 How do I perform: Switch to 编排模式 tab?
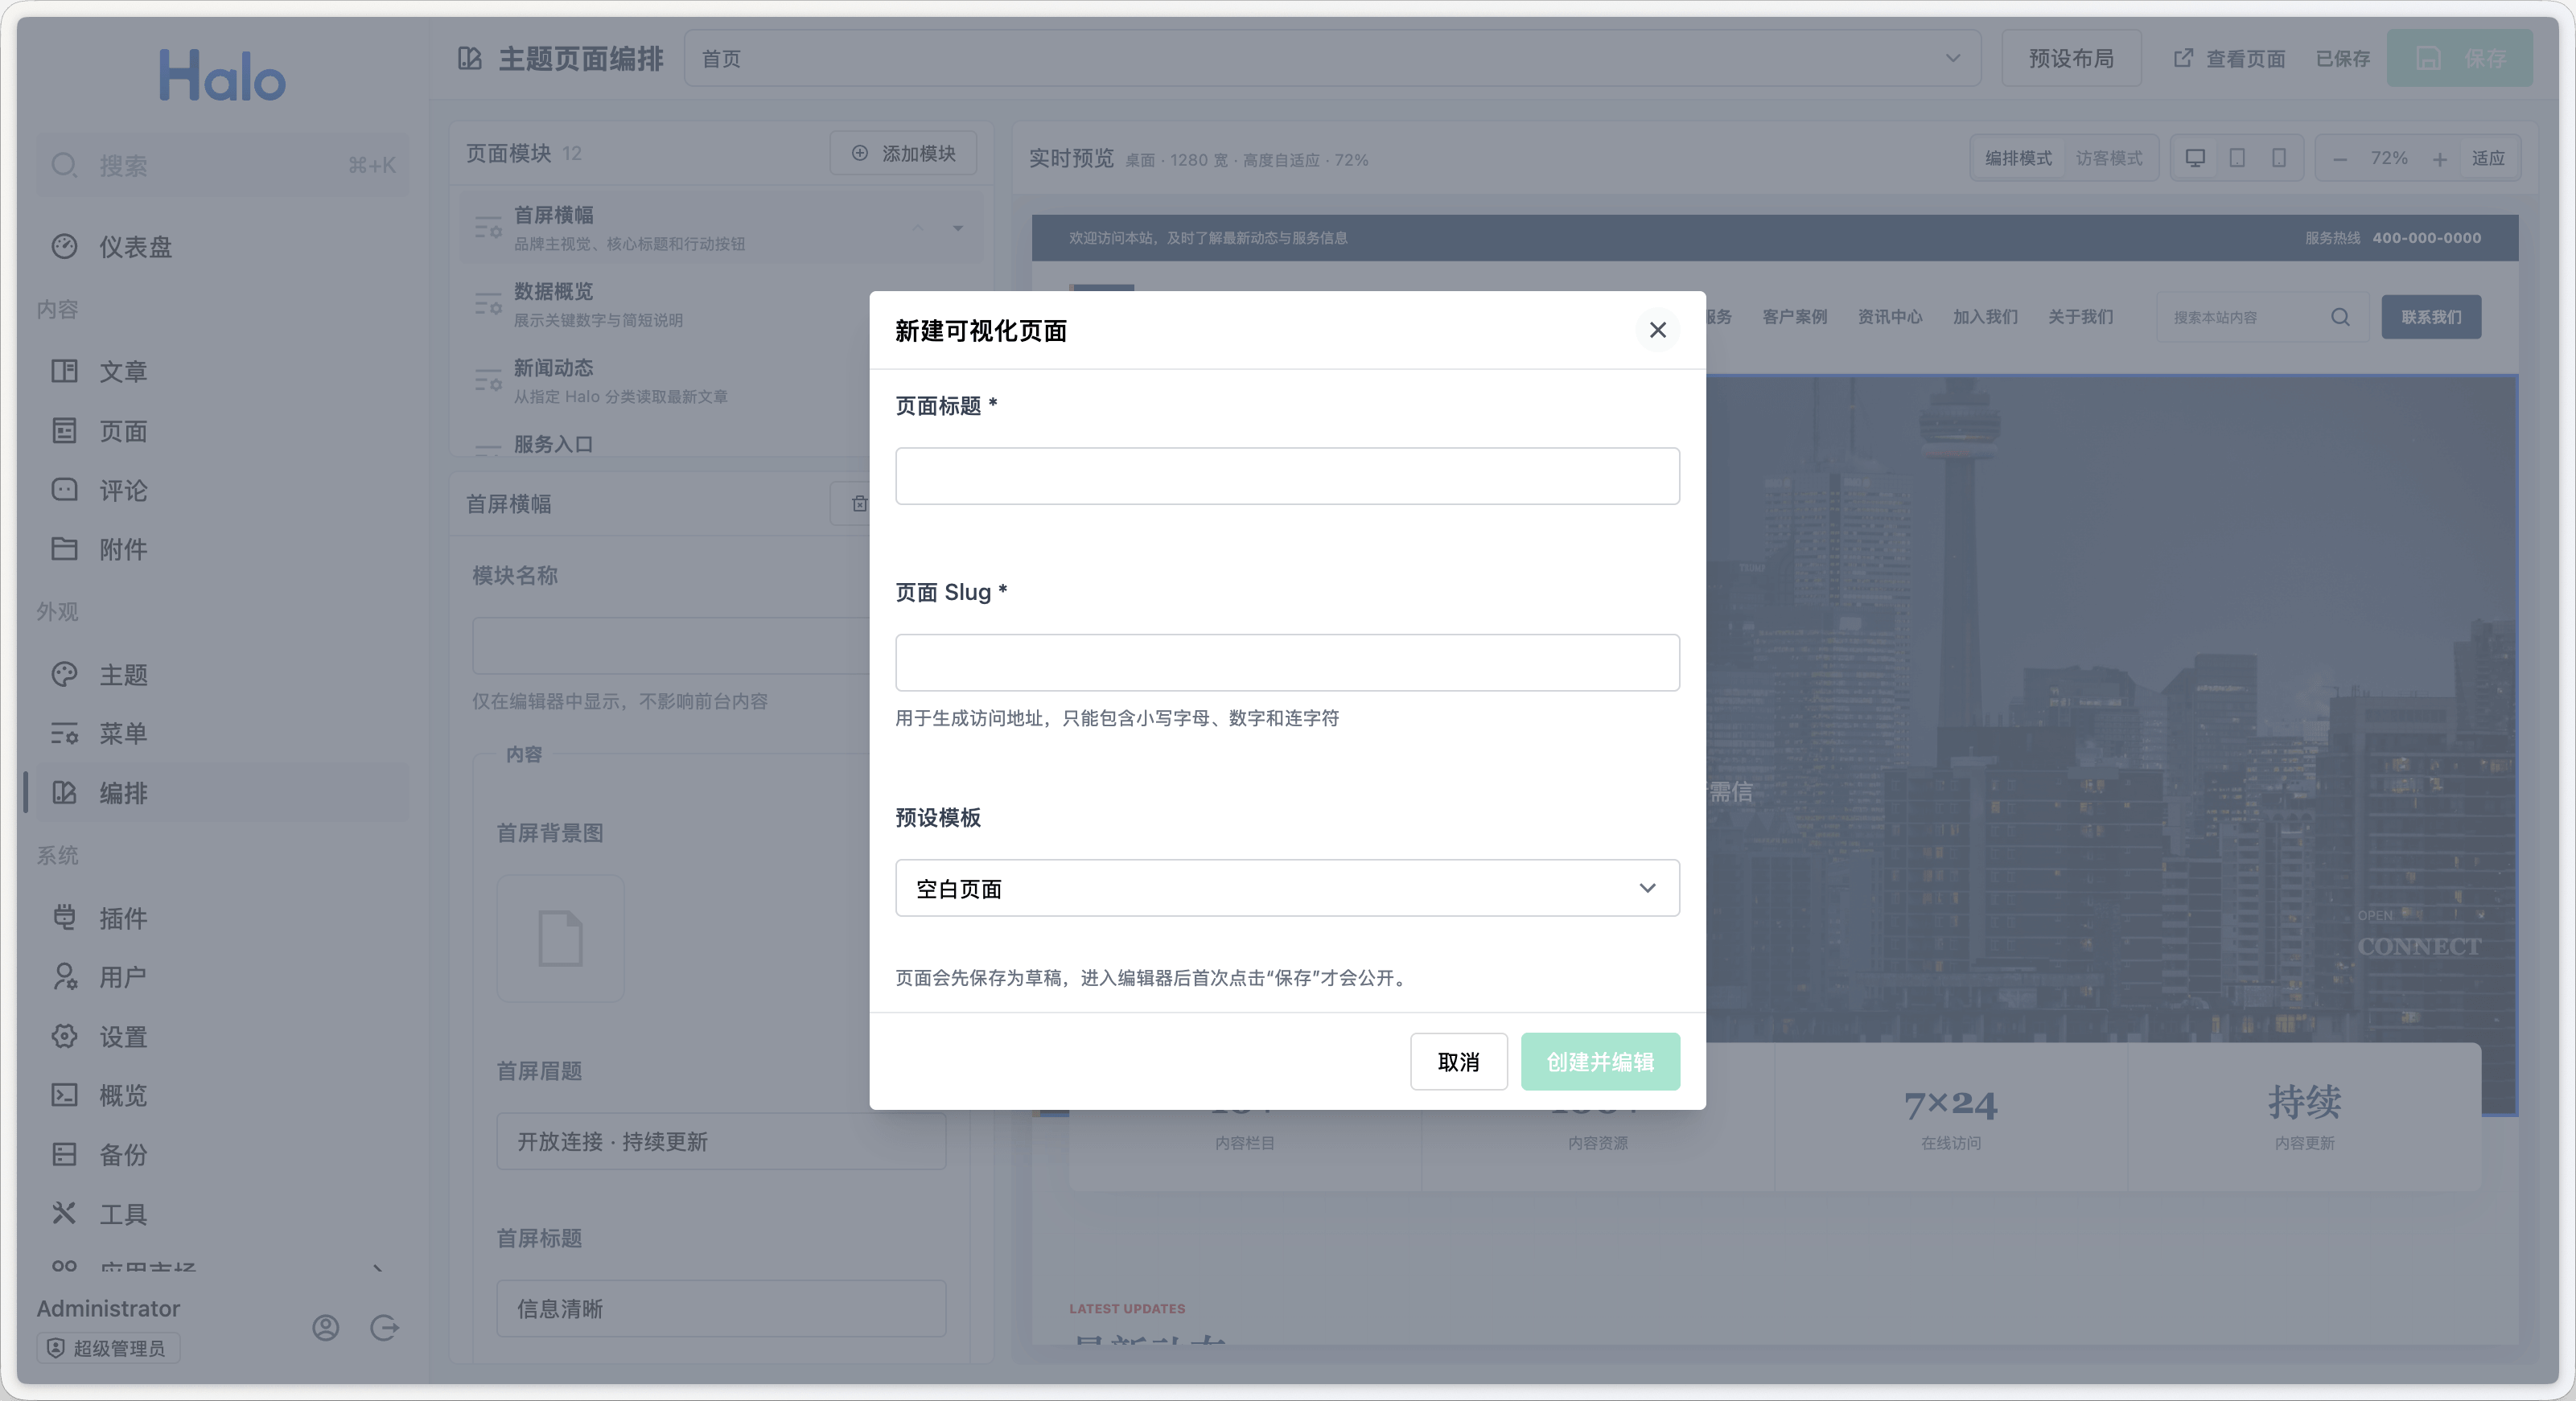(2018, 158)
